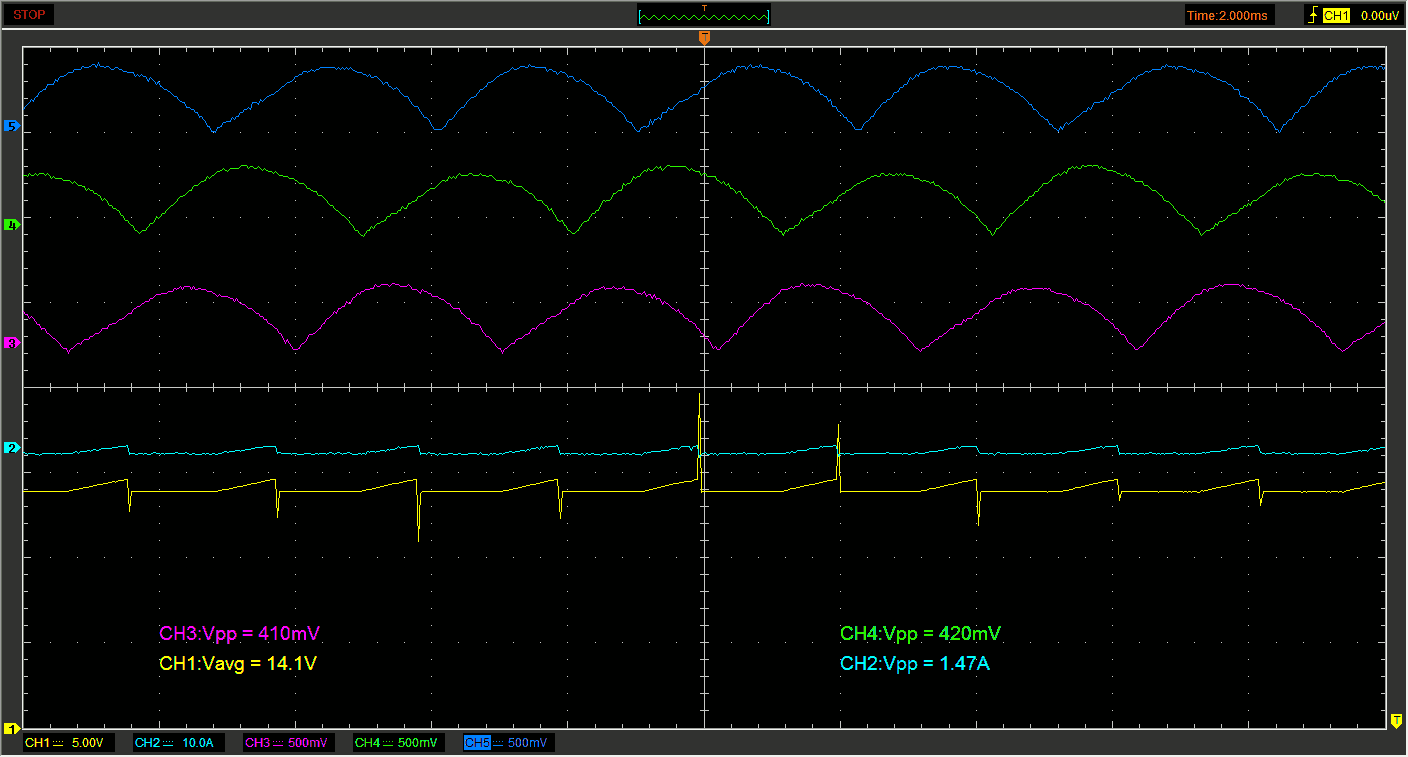Select the magenta channel 3 ground marker

12,343
